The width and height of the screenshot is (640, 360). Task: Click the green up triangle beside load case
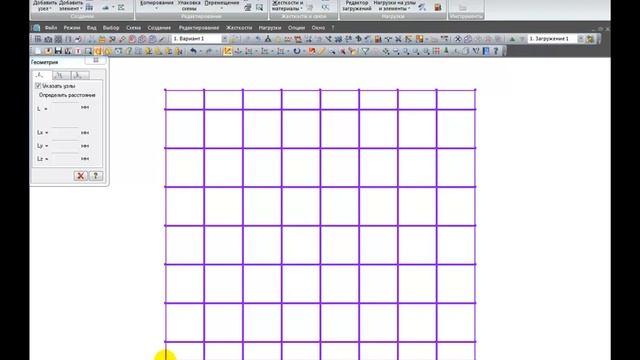point(512,39)
